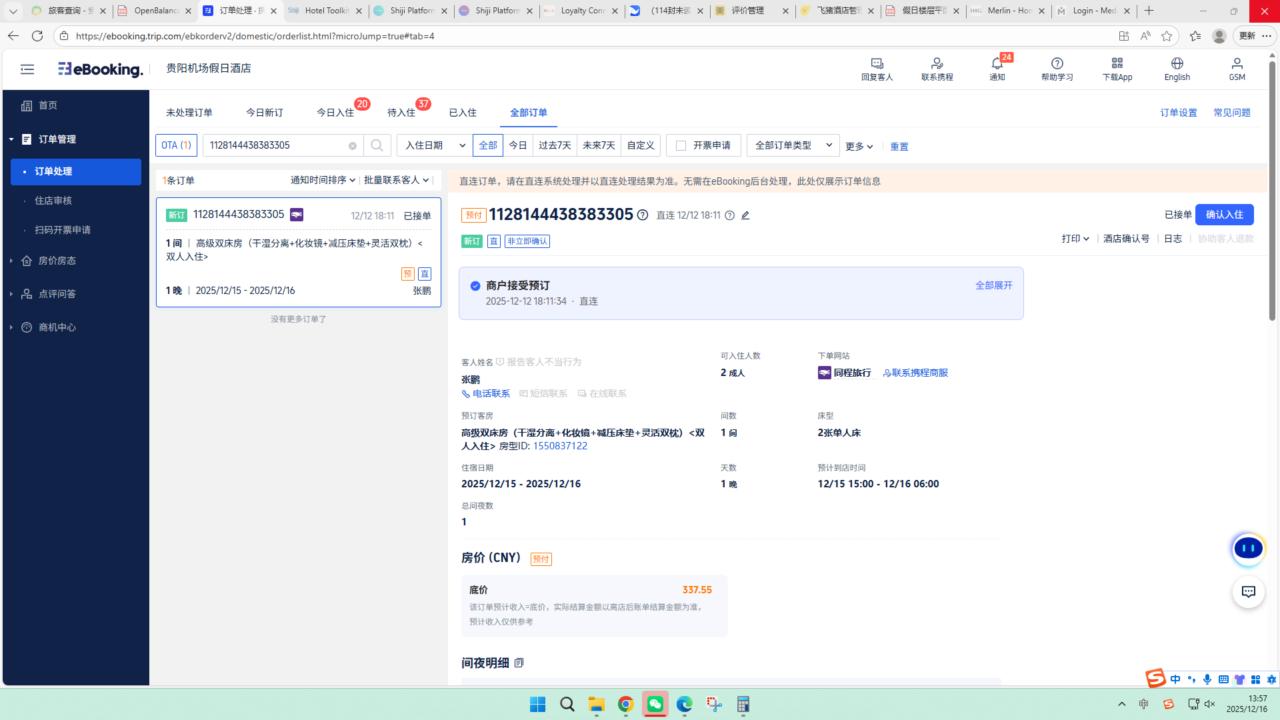
Task: Open the 全部订单类型 dropdown
Action: (793, 145)
